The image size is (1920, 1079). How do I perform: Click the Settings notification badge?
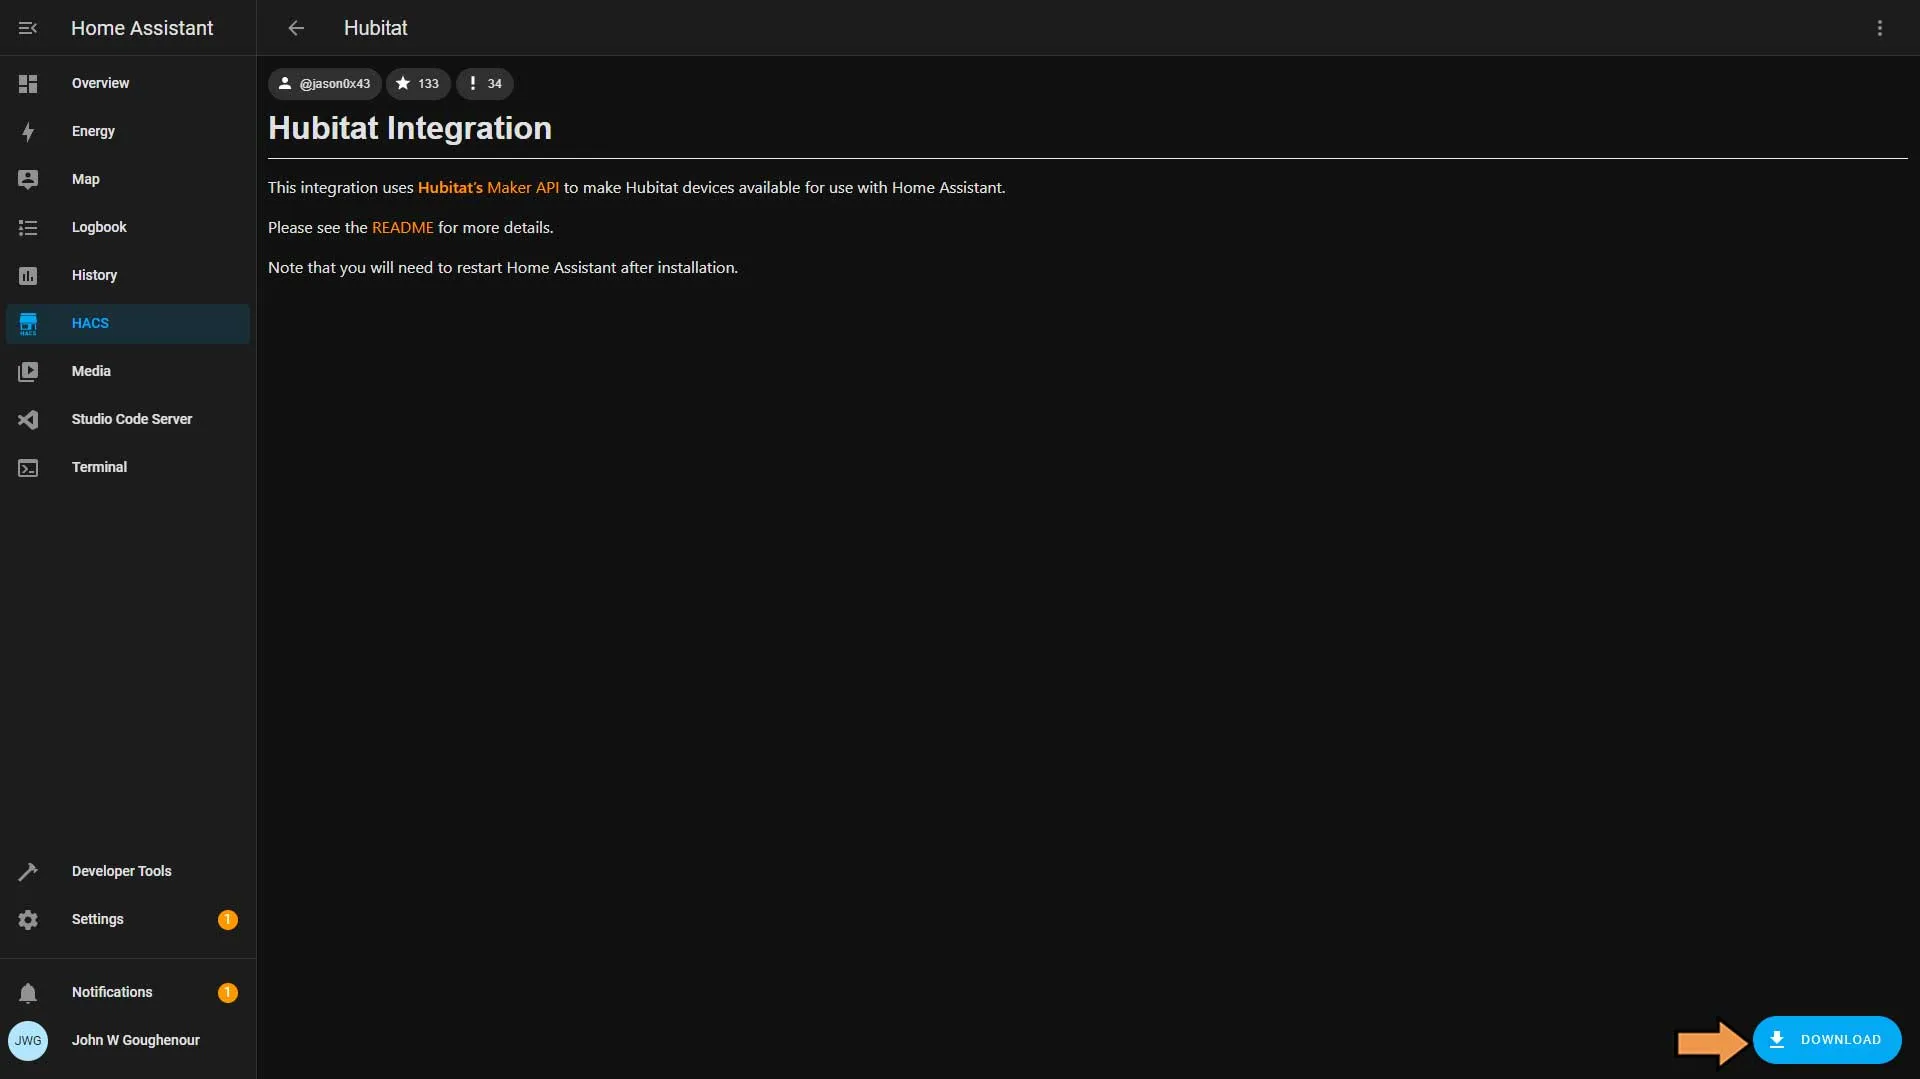228,920
